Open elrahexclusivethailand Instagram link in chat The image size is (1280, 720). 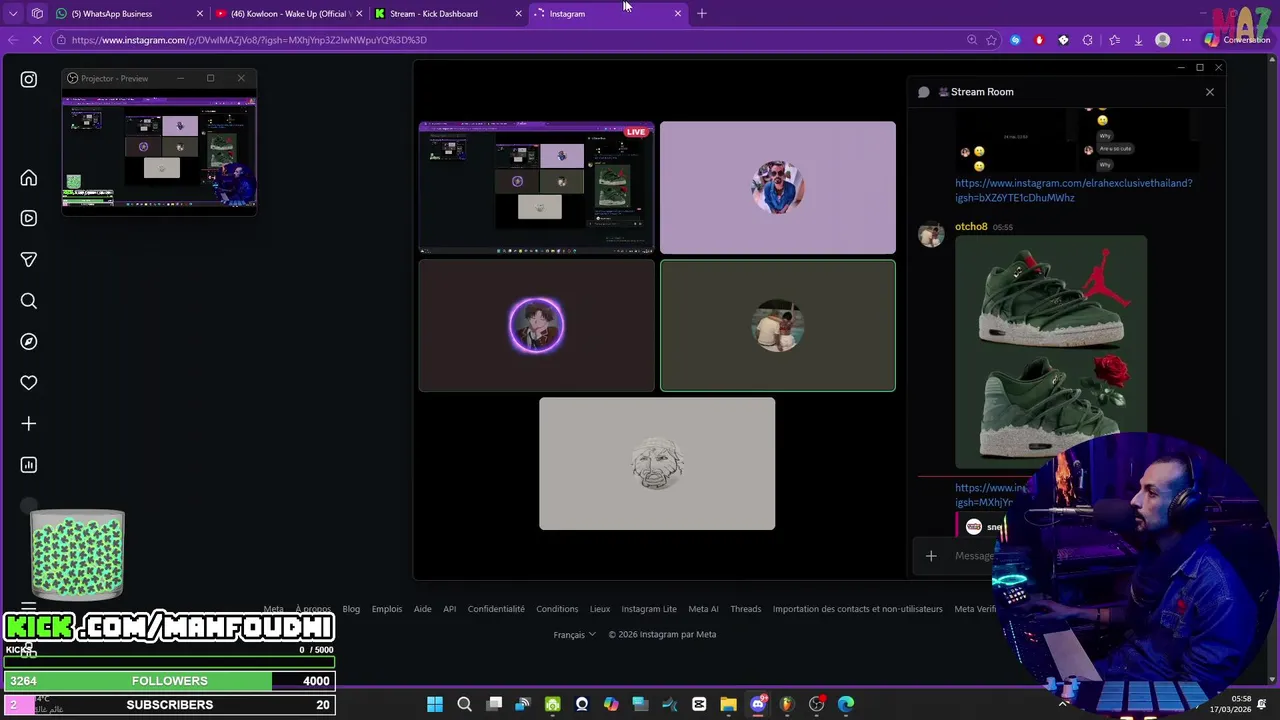pos(1073,190)
